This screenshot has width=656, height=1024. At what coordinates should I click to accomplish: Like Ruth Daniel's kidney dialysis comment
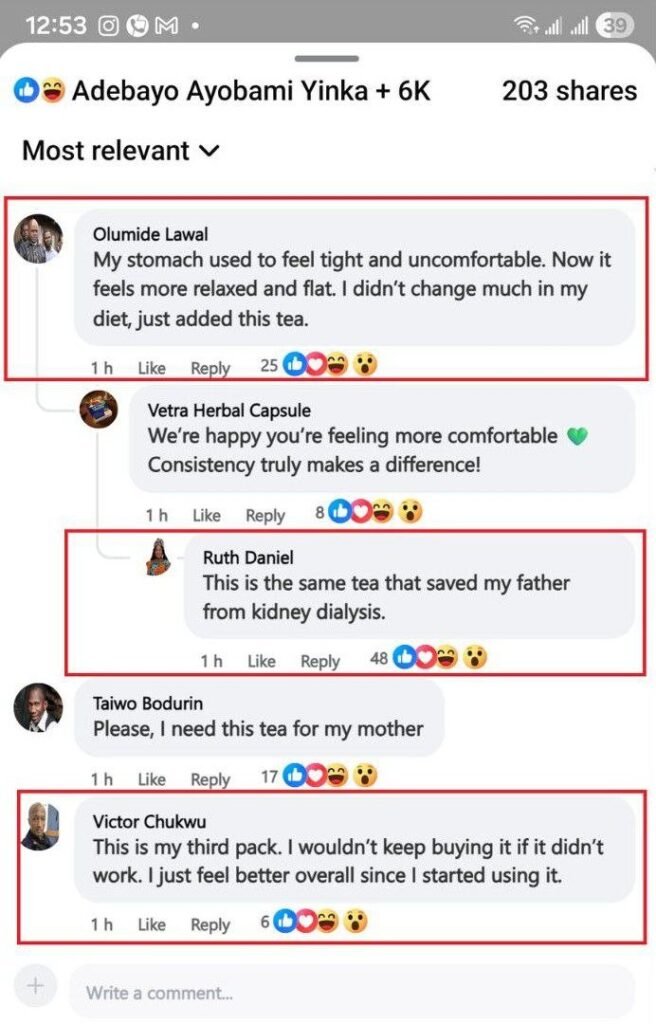pyautogui.click(x=261, y=660)
